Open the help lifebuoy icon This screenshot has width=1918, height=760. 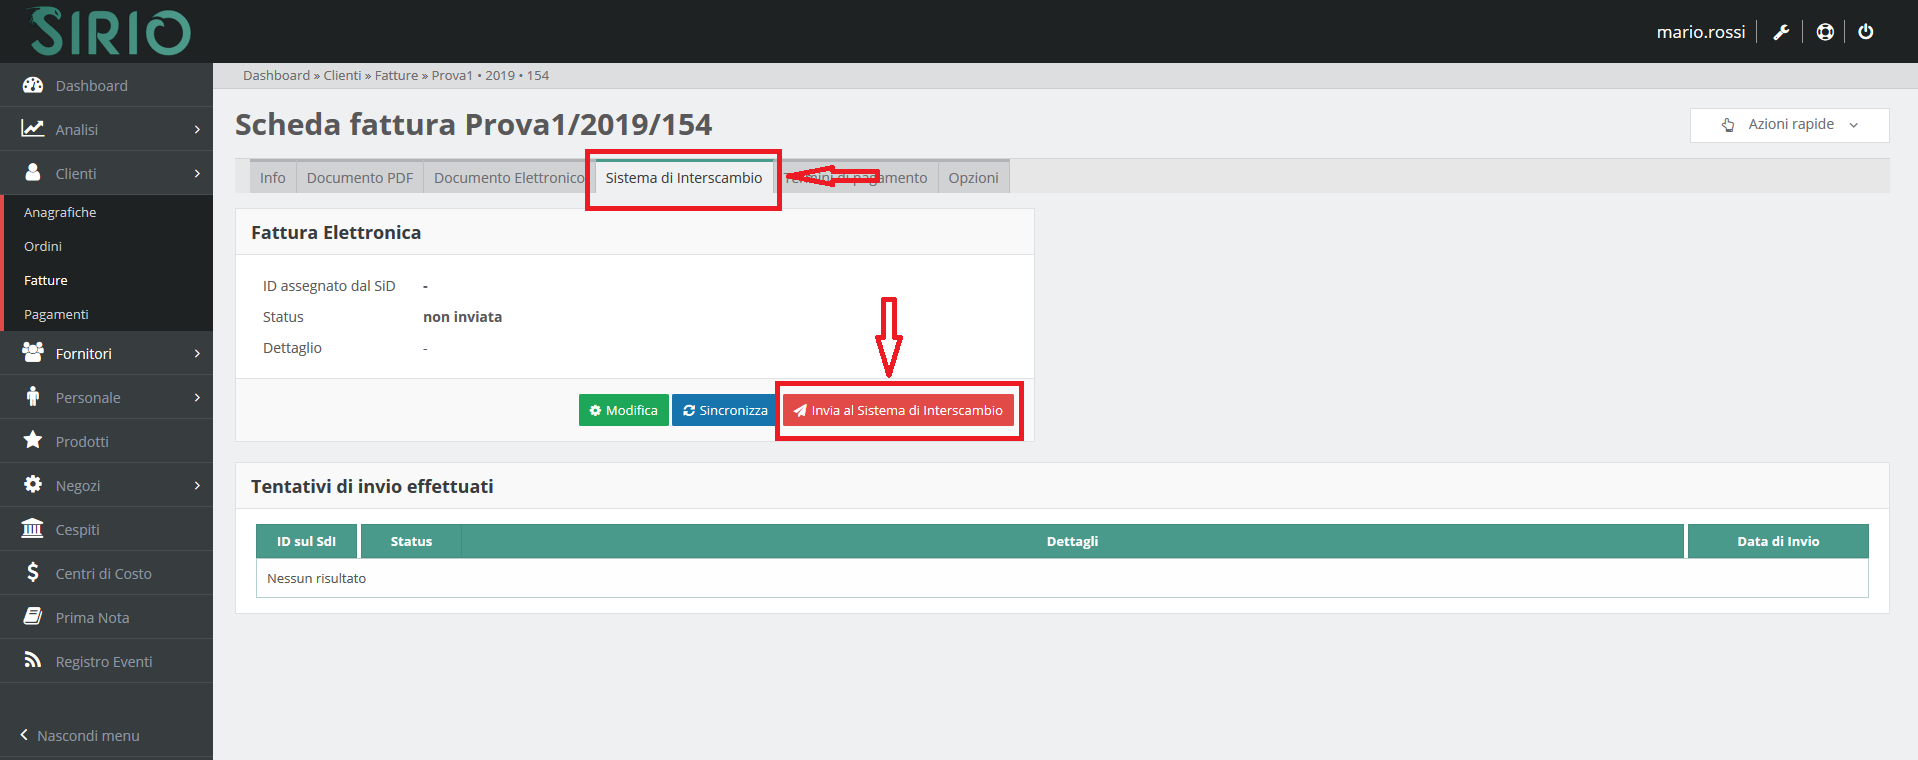(x=1825, y=32)
